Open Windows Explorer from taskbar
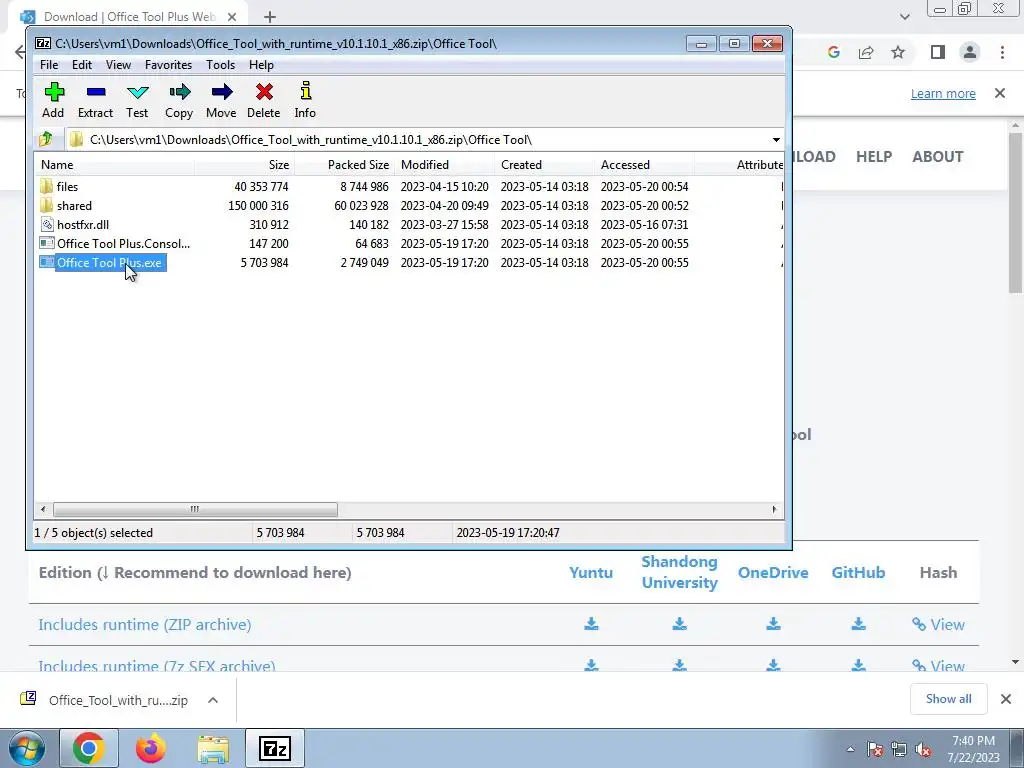1024x768 pixels. pyautogui.click(x=213, y=748)
